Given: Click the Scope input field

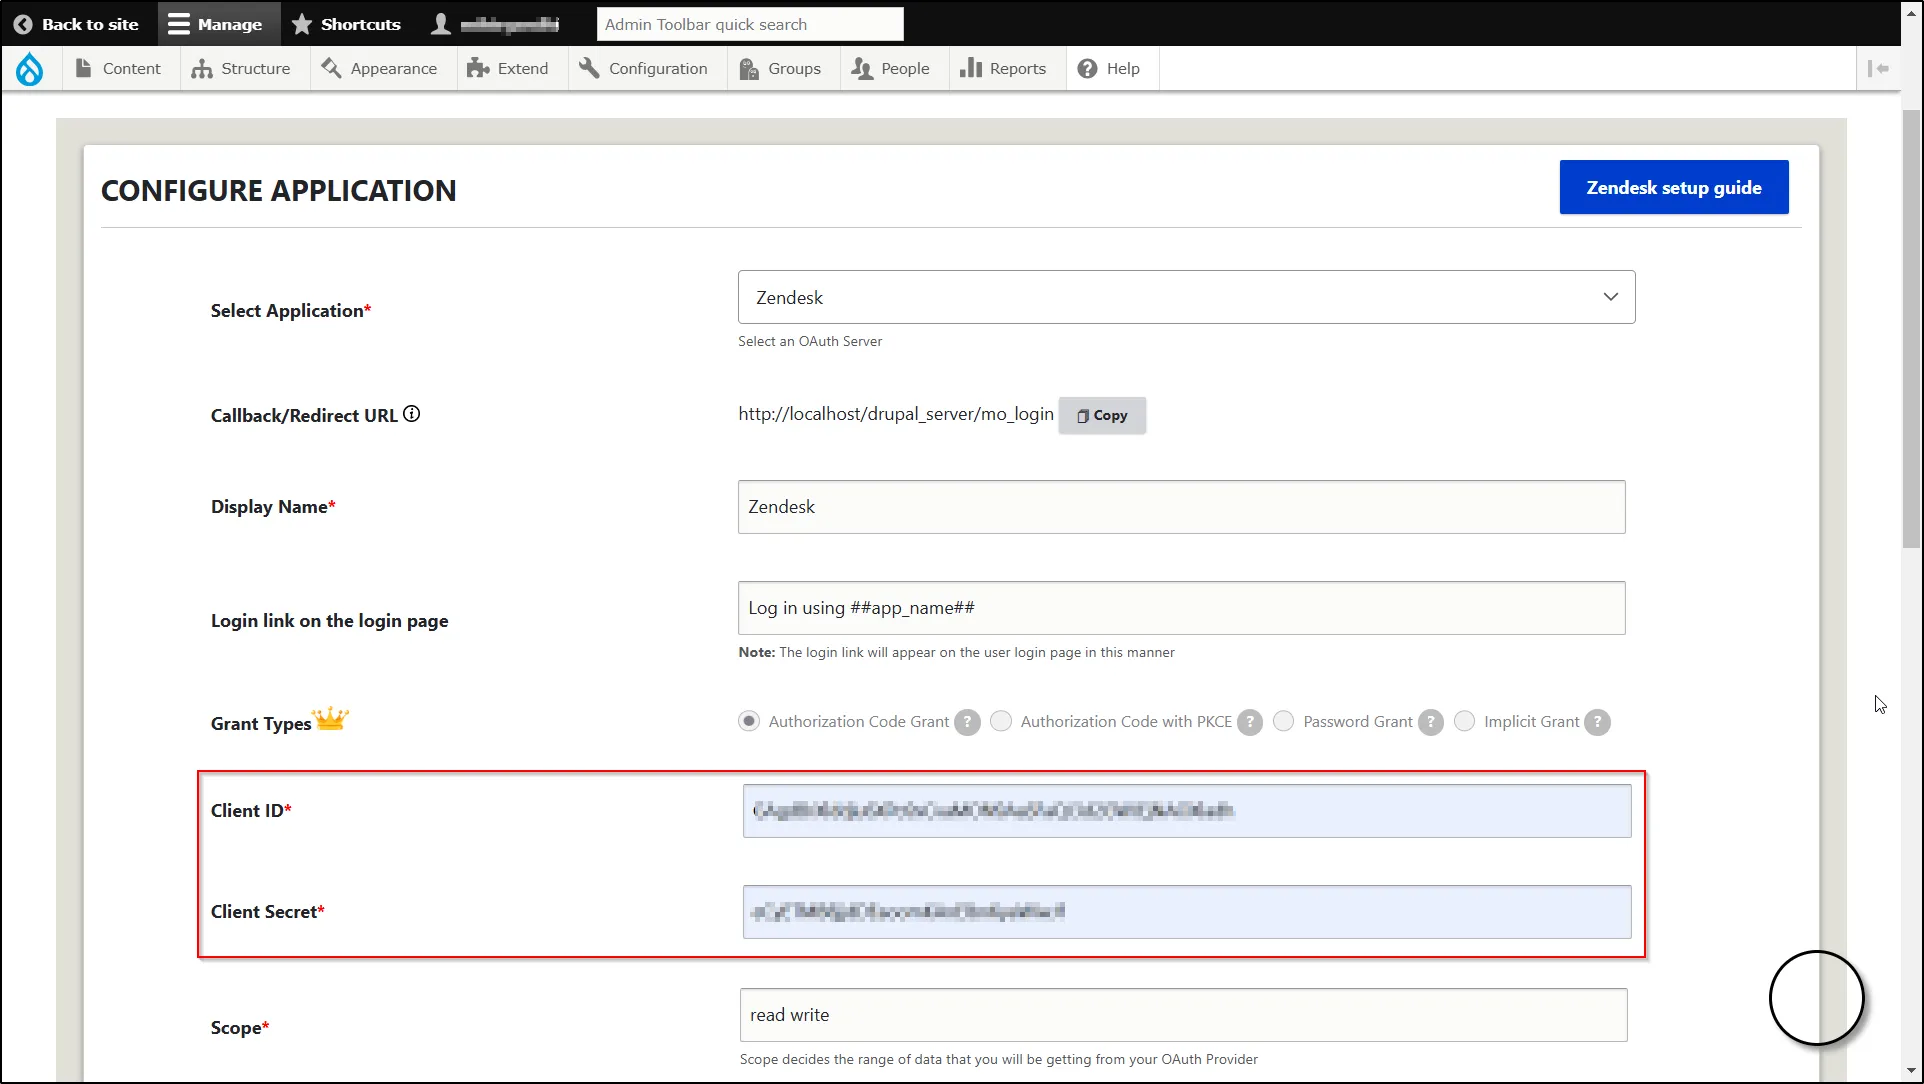Looking at the screenshot, I should pos(1184,1015).
